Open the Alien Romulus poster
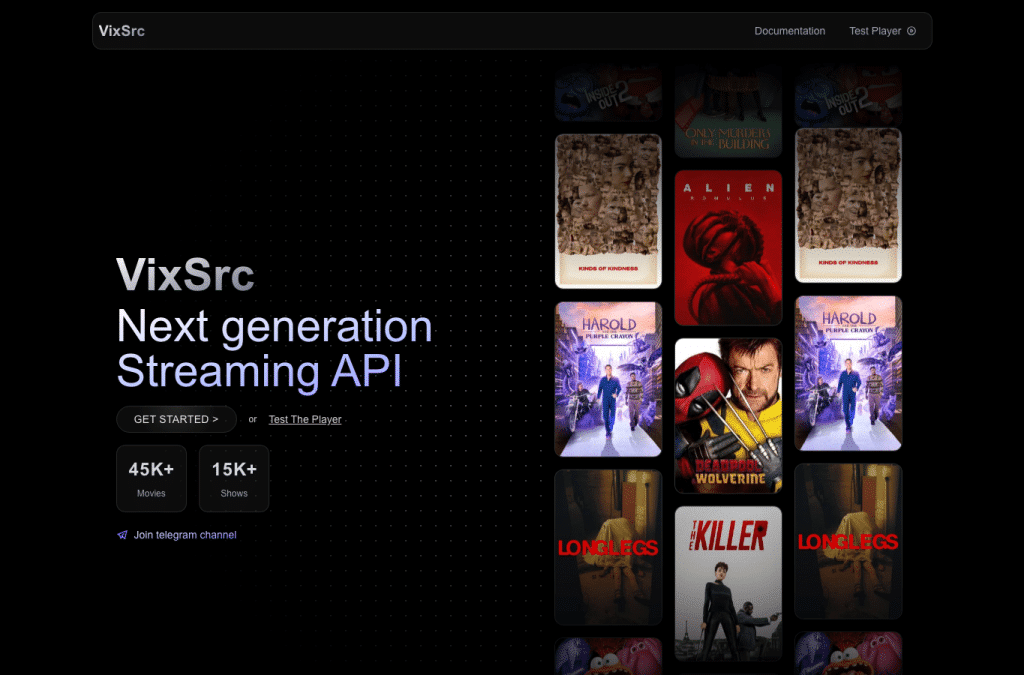The width and height of the screenshot is (1024, 675). pos(728,247)
